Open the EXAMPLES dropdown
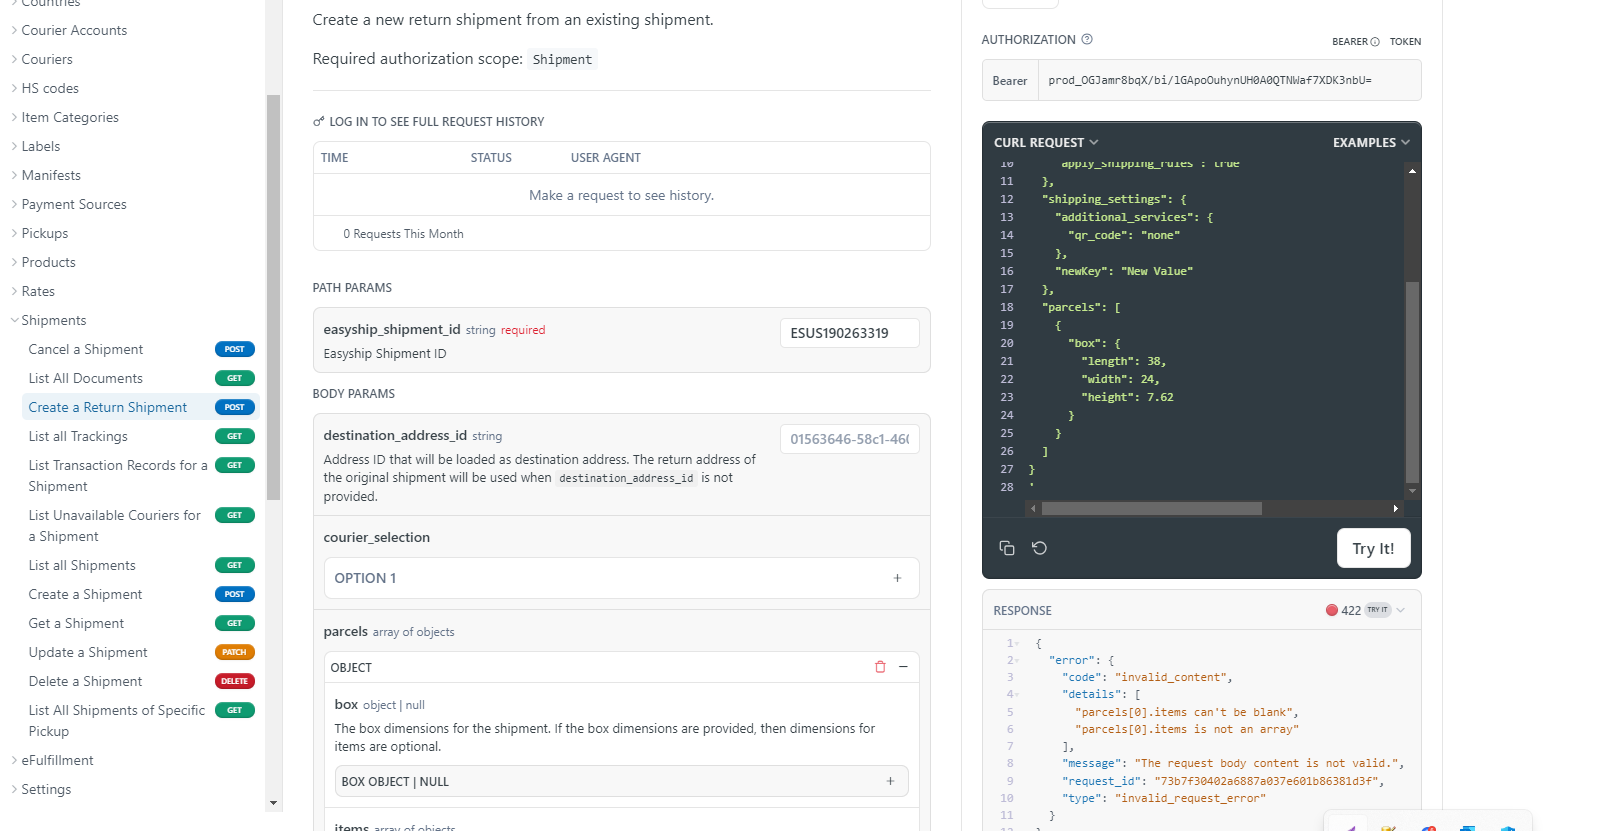This screenshot has height=831, width=1602. click(1371, 143)
